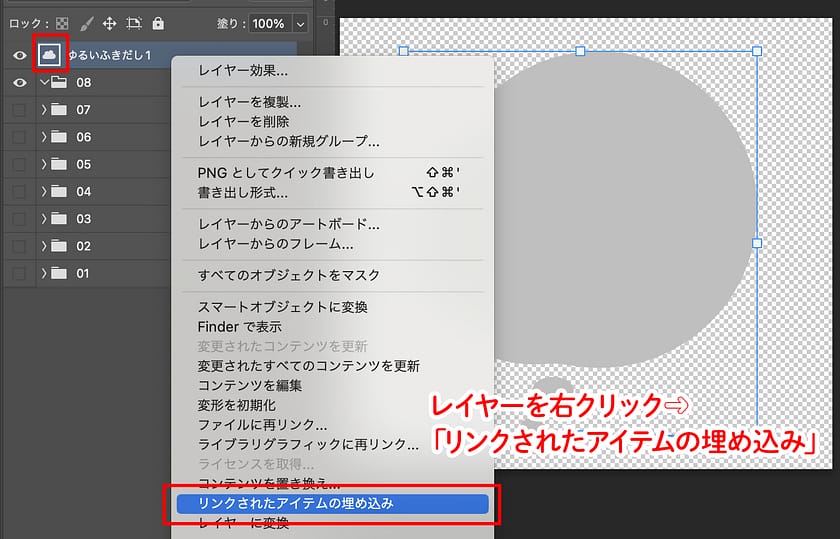Hide the 08 group using eye icon

(19, 83)
